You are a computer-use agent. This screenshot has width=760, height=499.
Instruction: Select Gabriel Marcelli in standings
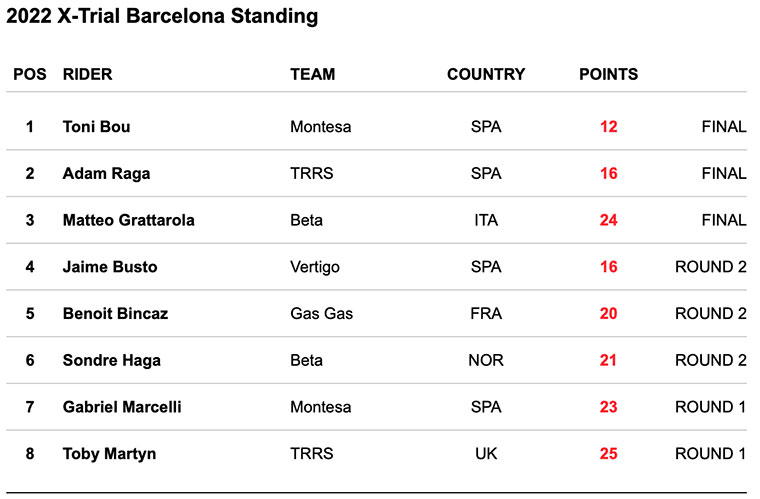122,407
